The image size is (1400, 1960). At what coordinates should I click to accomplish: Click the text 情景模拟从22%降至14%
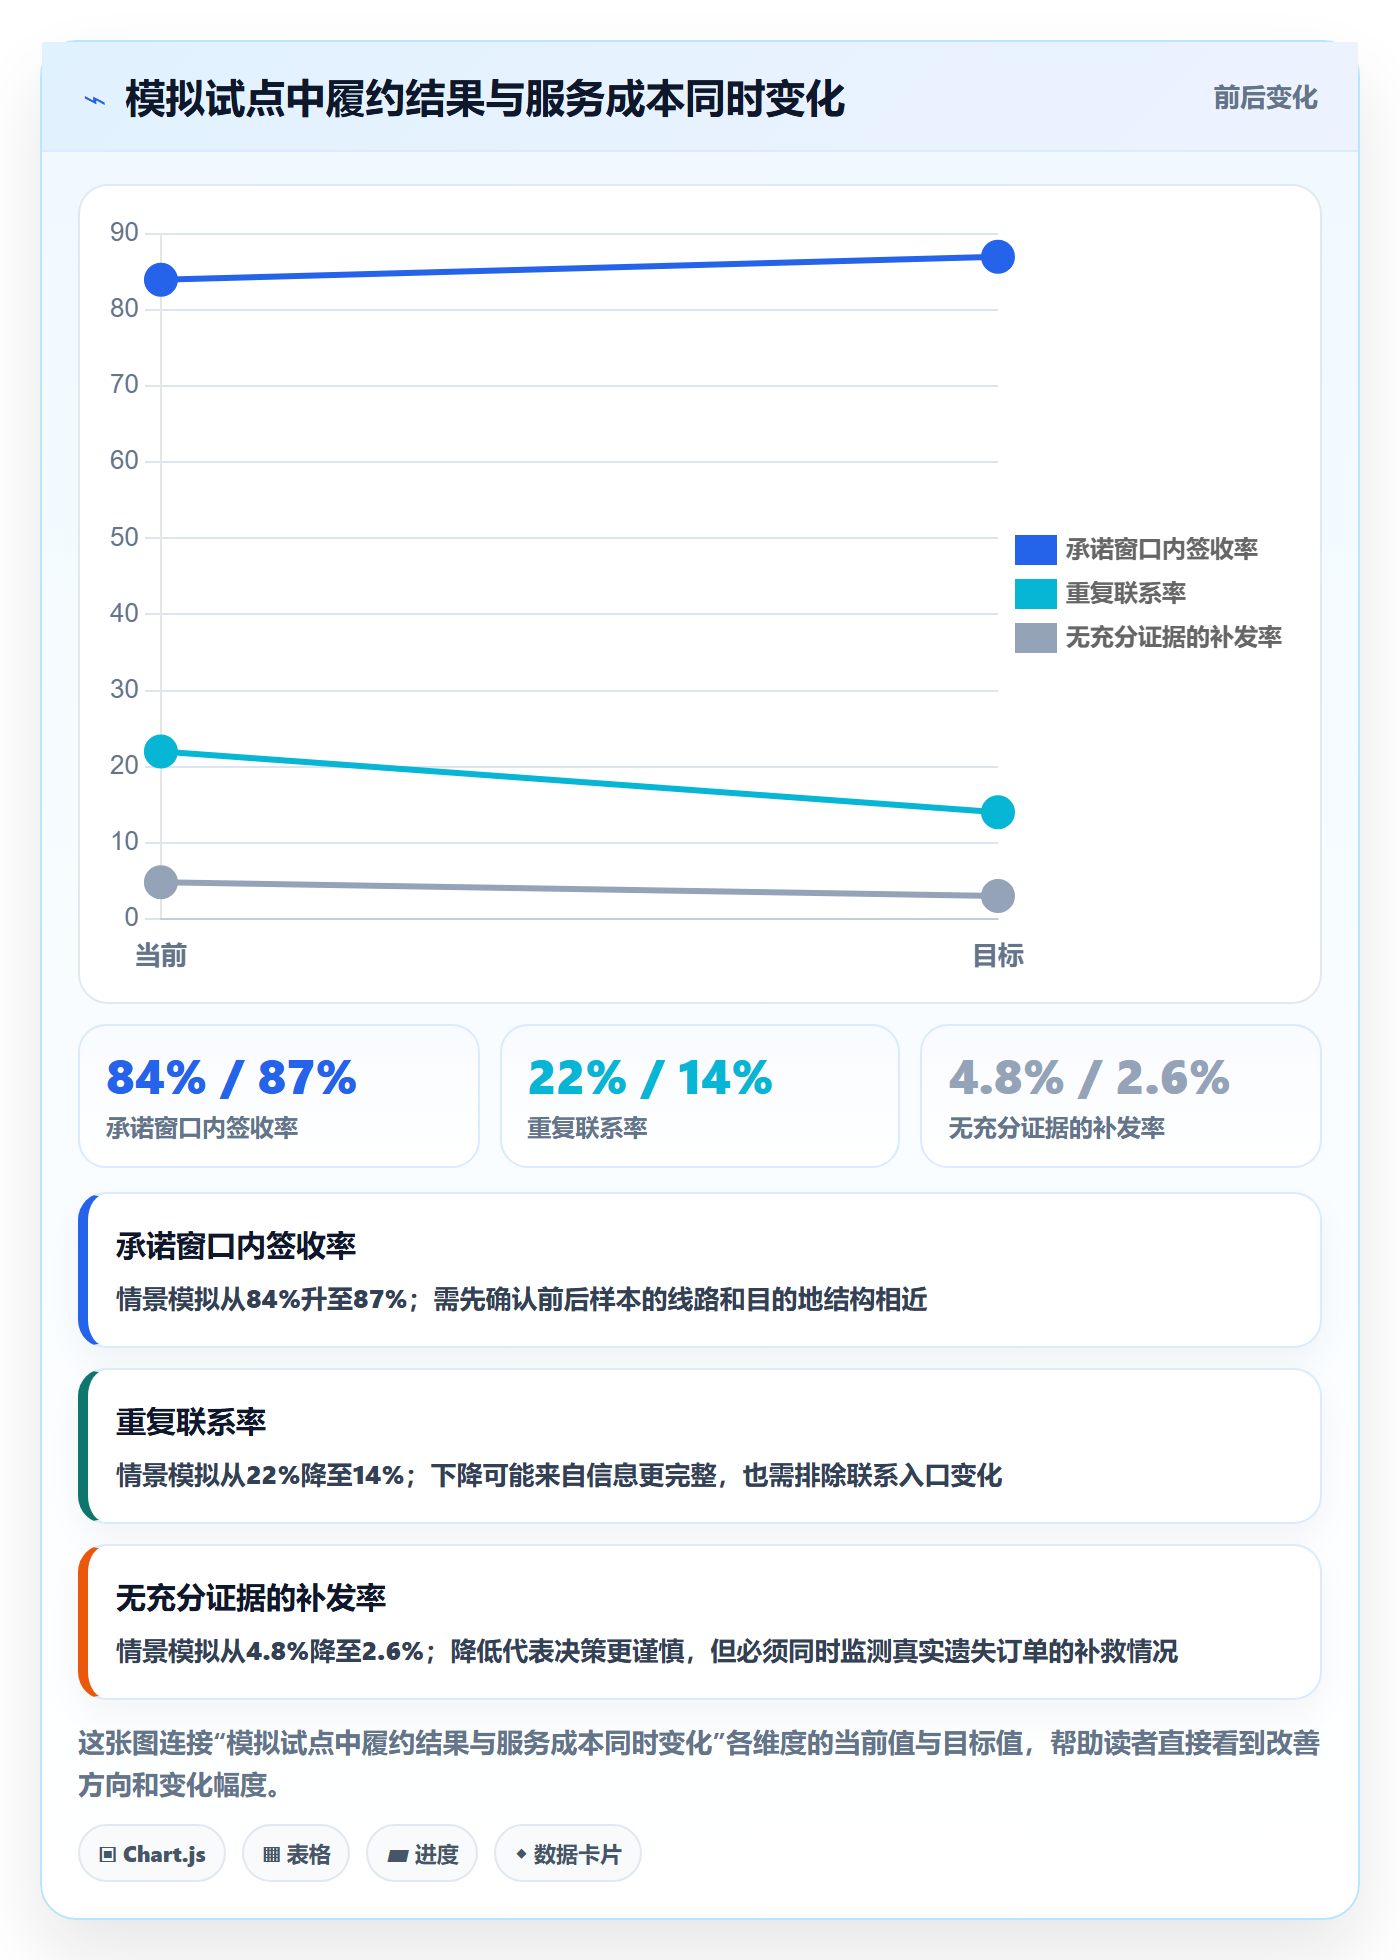click(x=260, y=1476)
